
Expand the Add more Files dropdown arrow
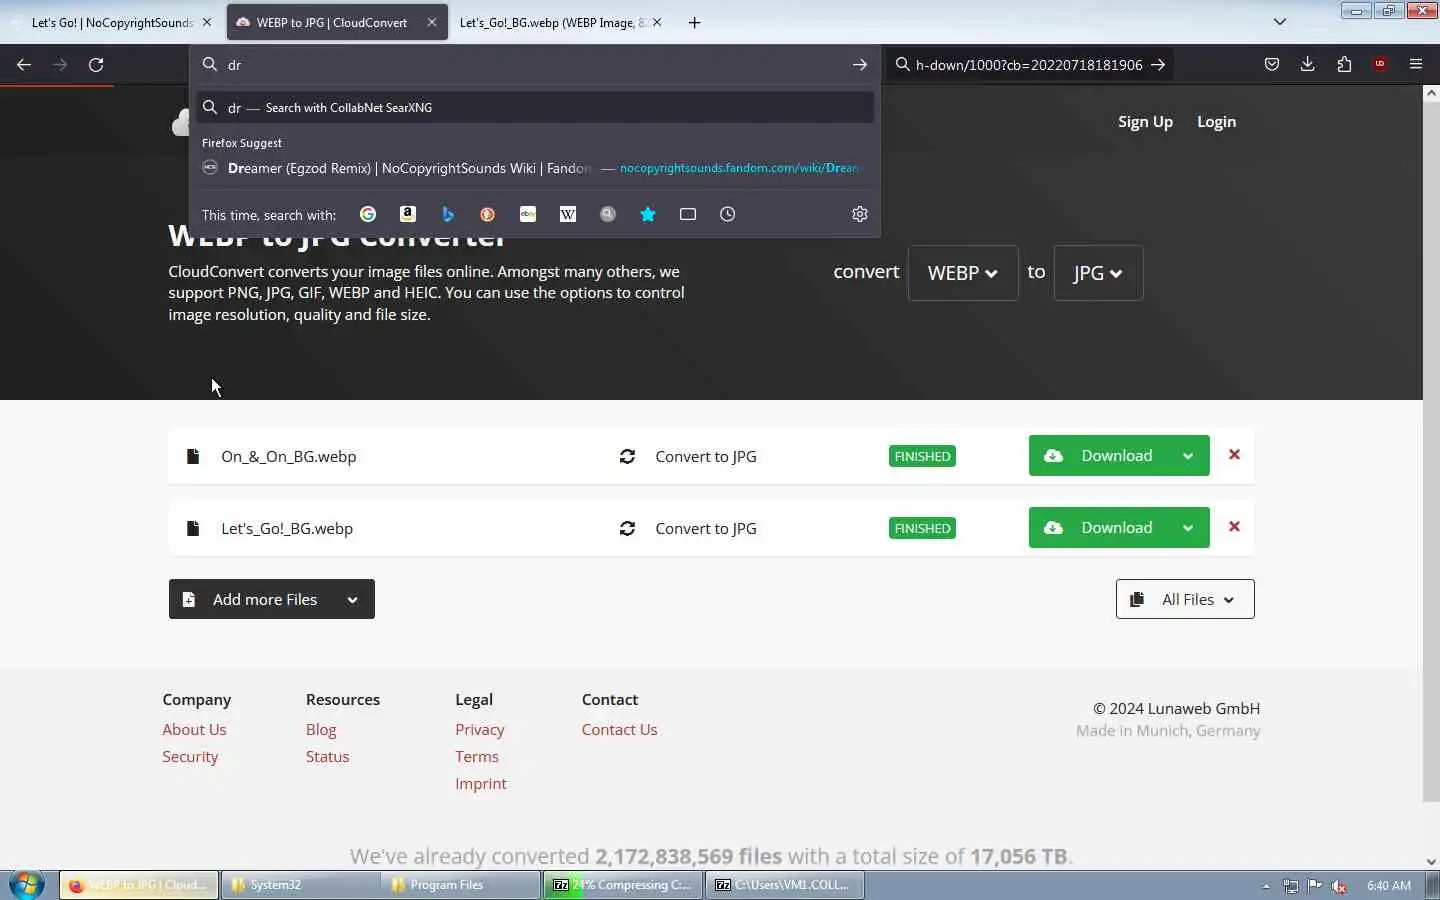[352, 600]
